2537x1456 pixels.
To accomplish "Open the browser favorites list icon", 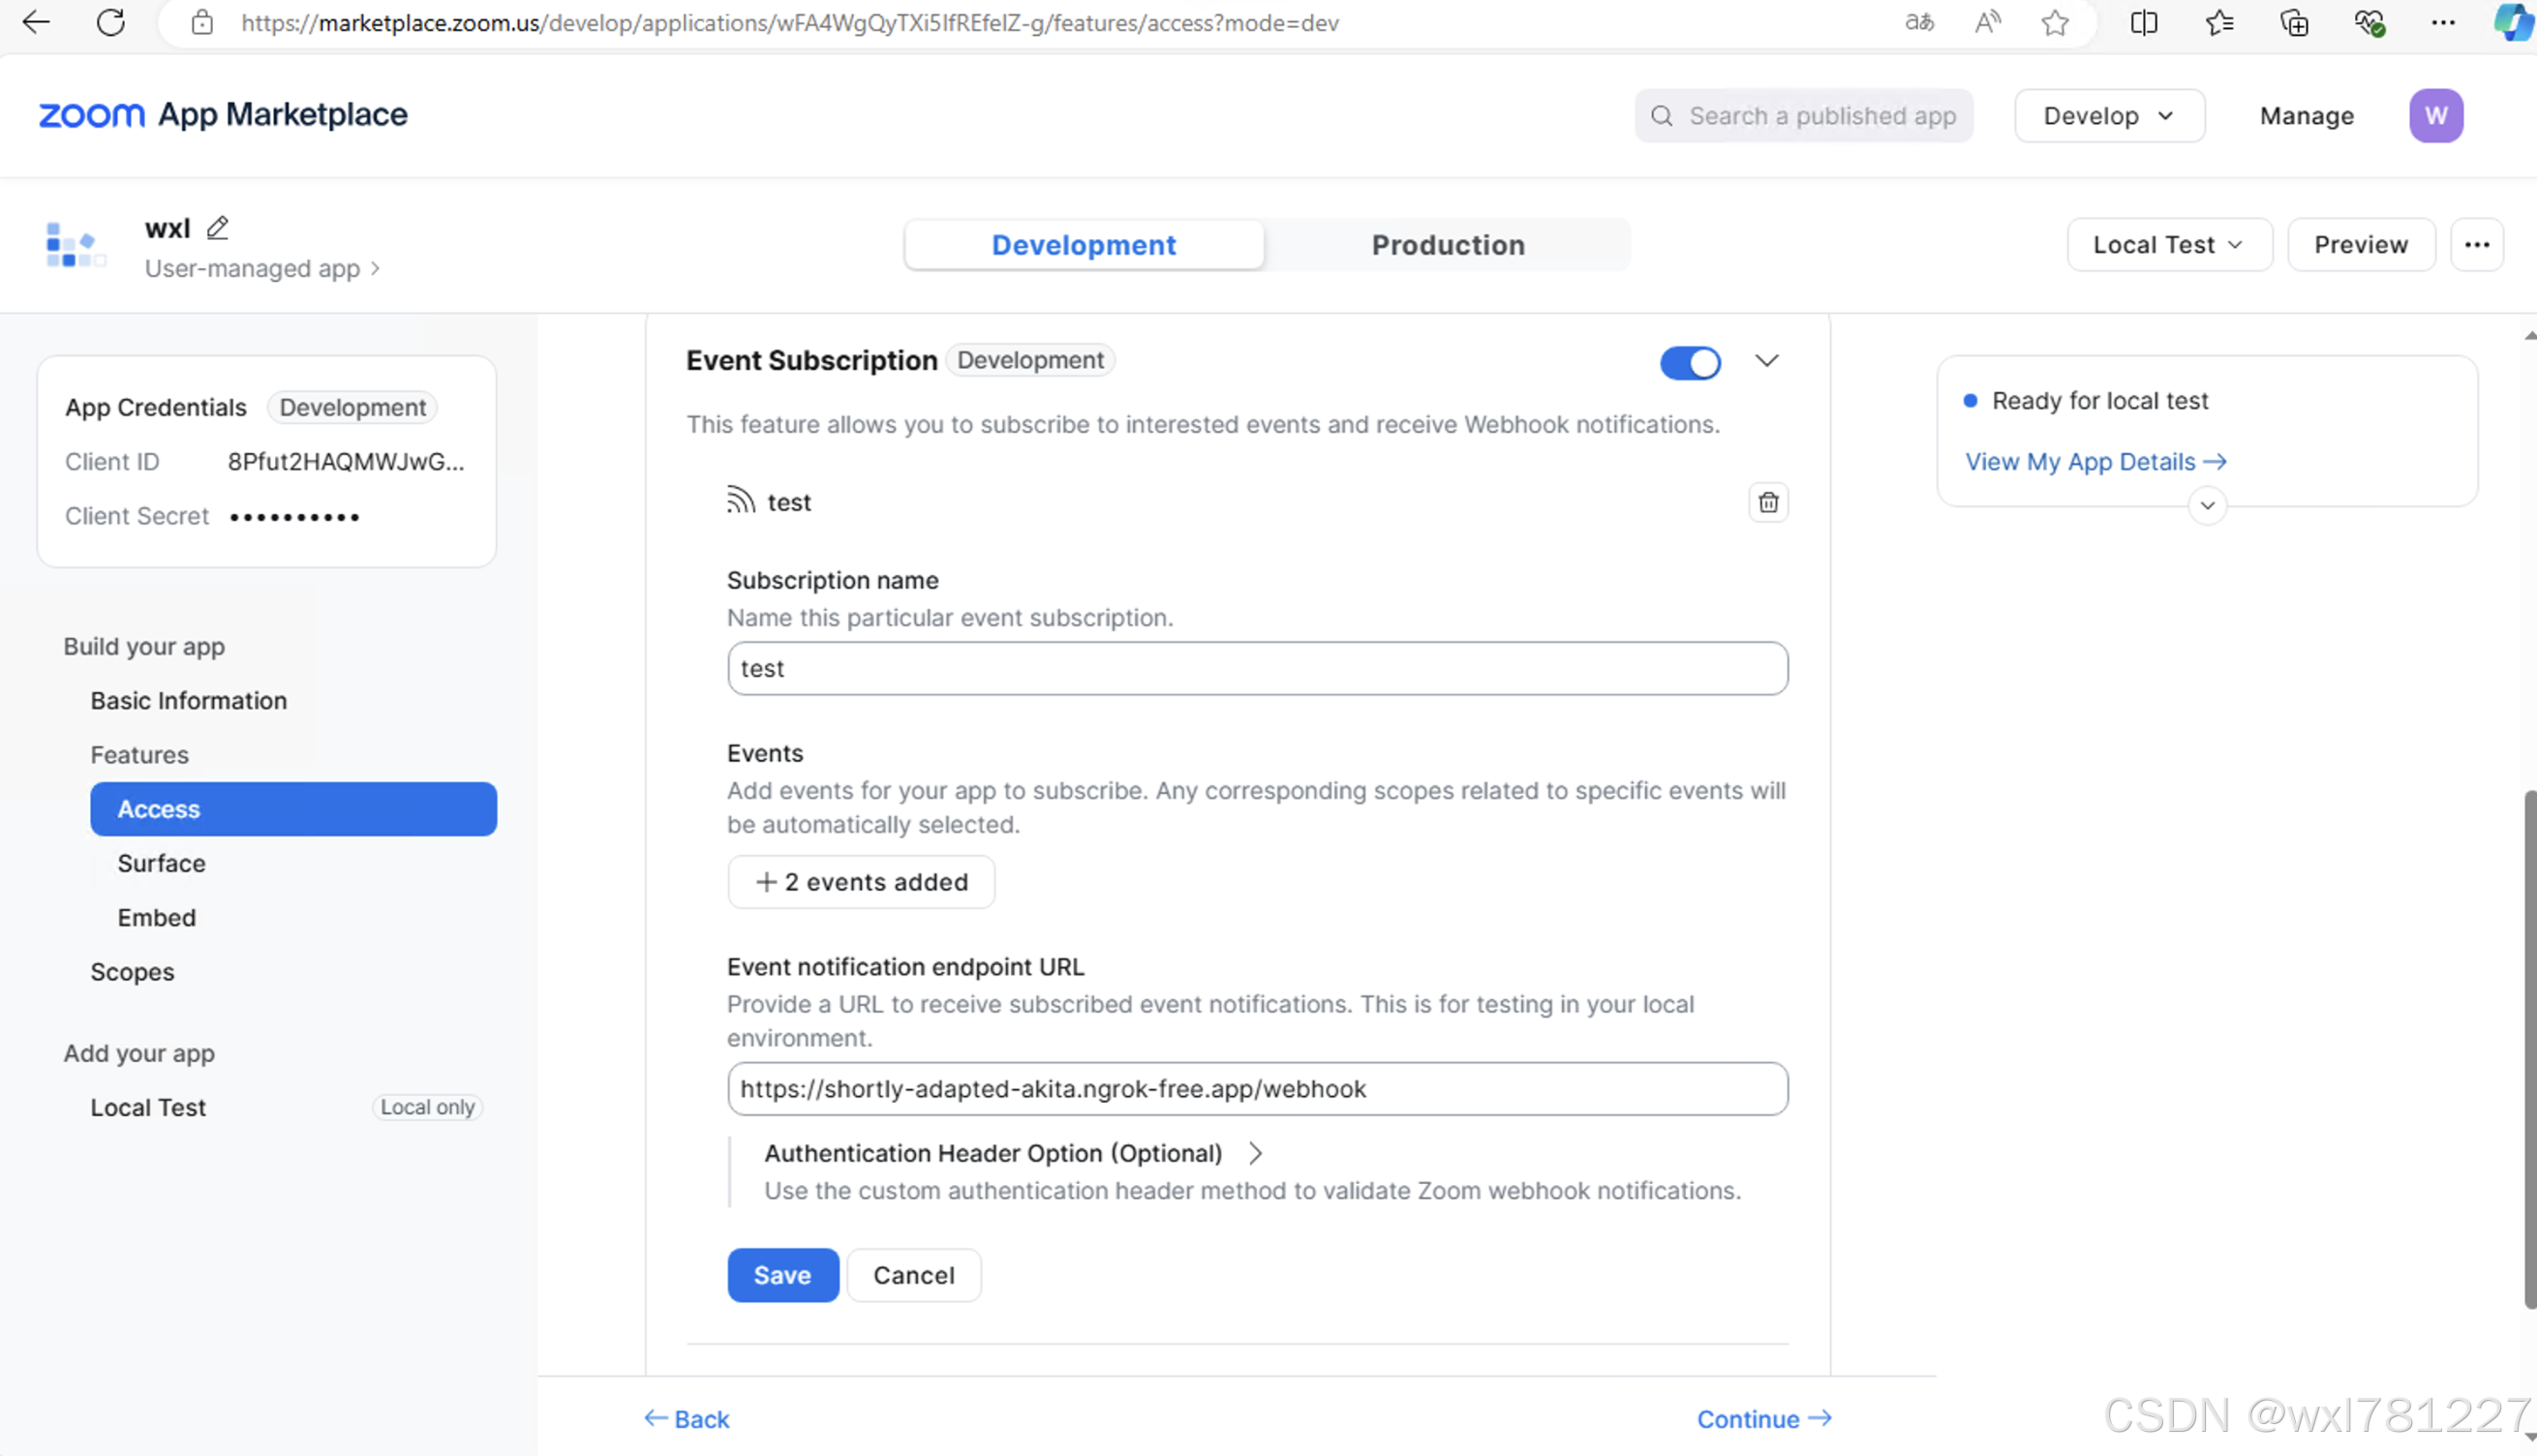I will (x=2219, y=22).
